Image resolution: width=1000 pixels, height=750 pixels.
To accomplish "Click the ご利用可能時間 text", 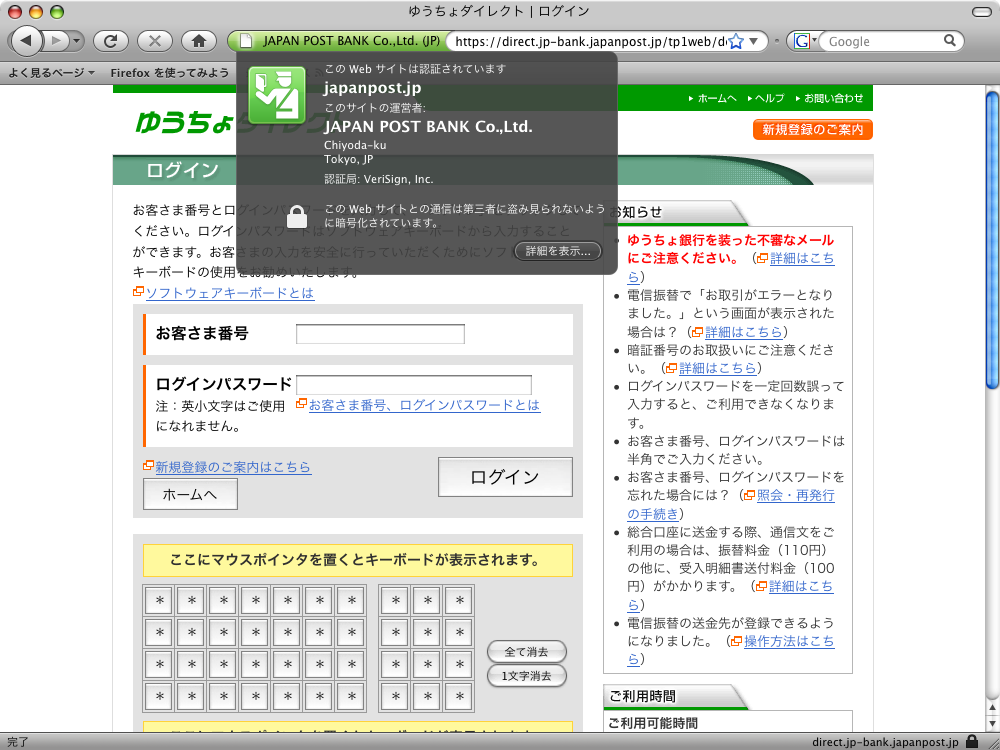I will point(652,723).
